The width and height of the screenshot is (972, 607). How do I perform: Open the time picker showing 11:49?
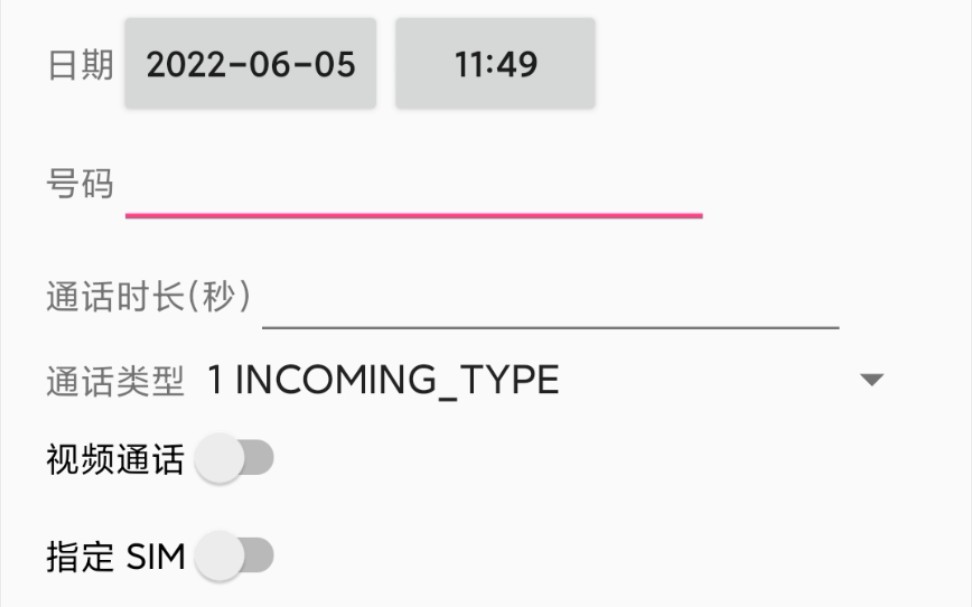(x=495, y=64)
